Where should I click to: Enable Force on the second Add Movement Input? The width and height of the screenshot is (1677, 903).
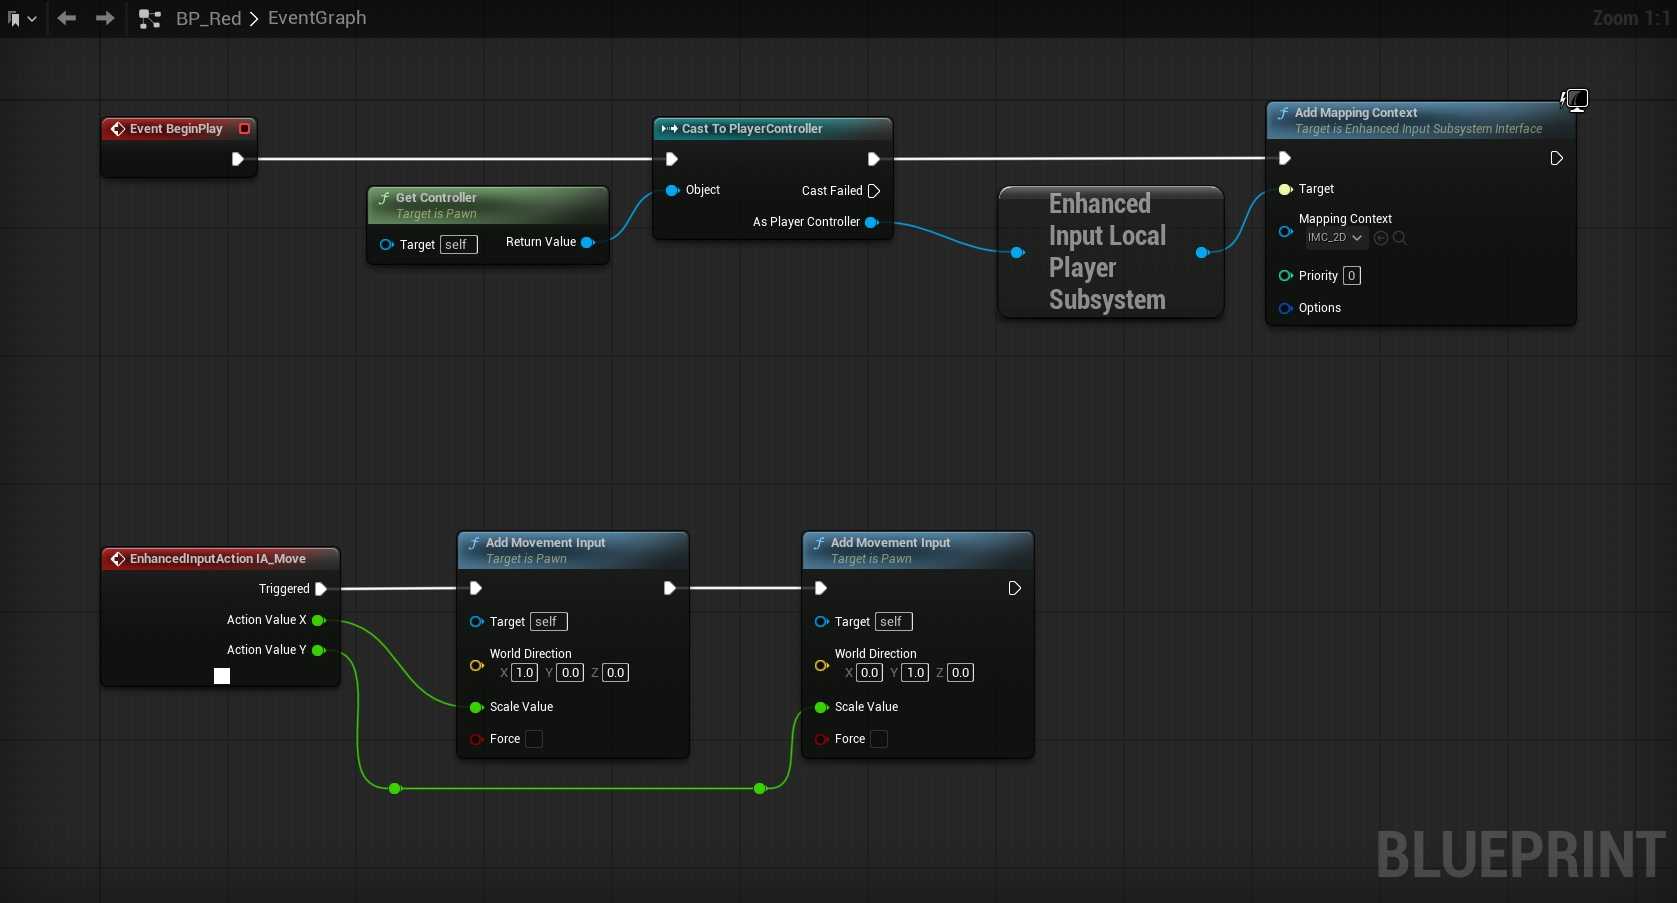click(879, 739)
